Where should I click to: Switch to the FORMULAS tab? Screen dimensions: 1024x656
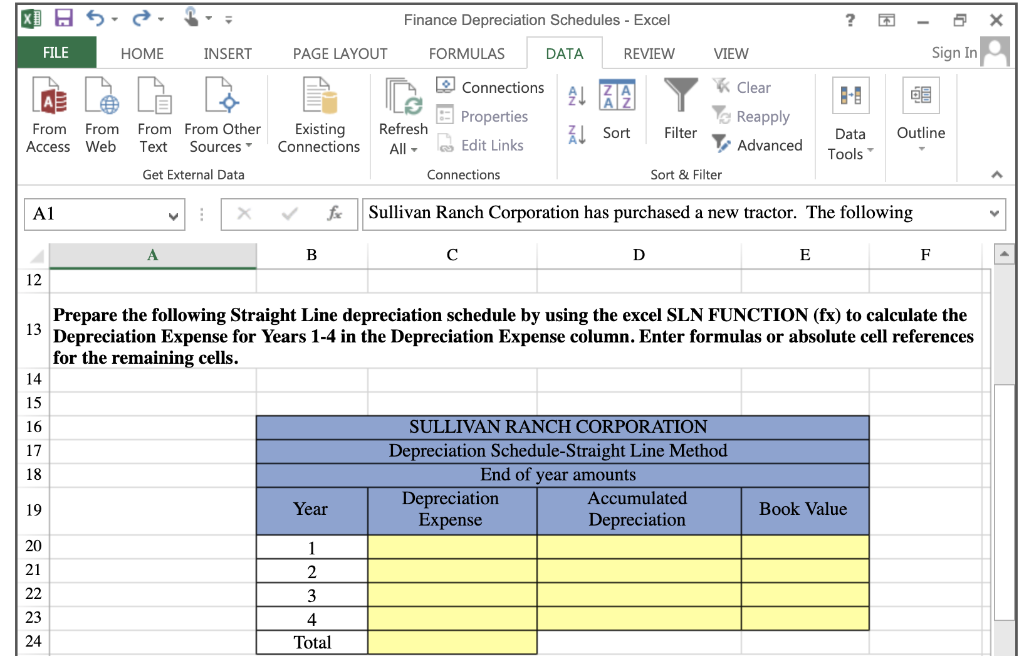[x=467, y=53]
